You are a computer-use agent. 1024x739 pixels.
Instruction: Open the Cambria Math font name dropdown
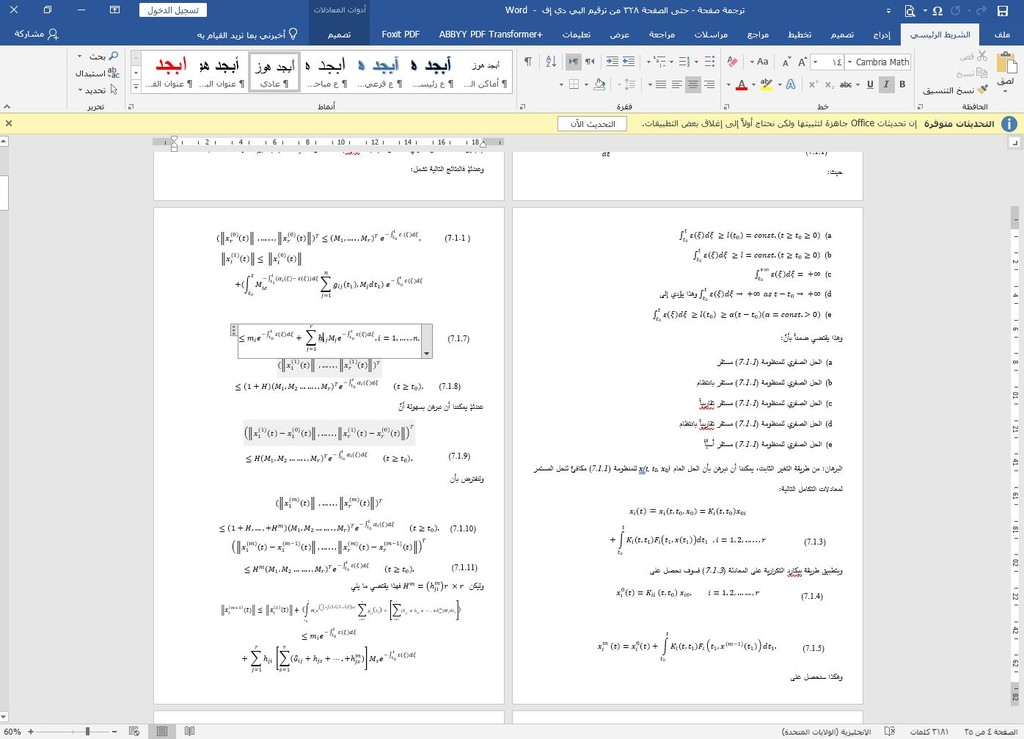(x=850, y=63)
